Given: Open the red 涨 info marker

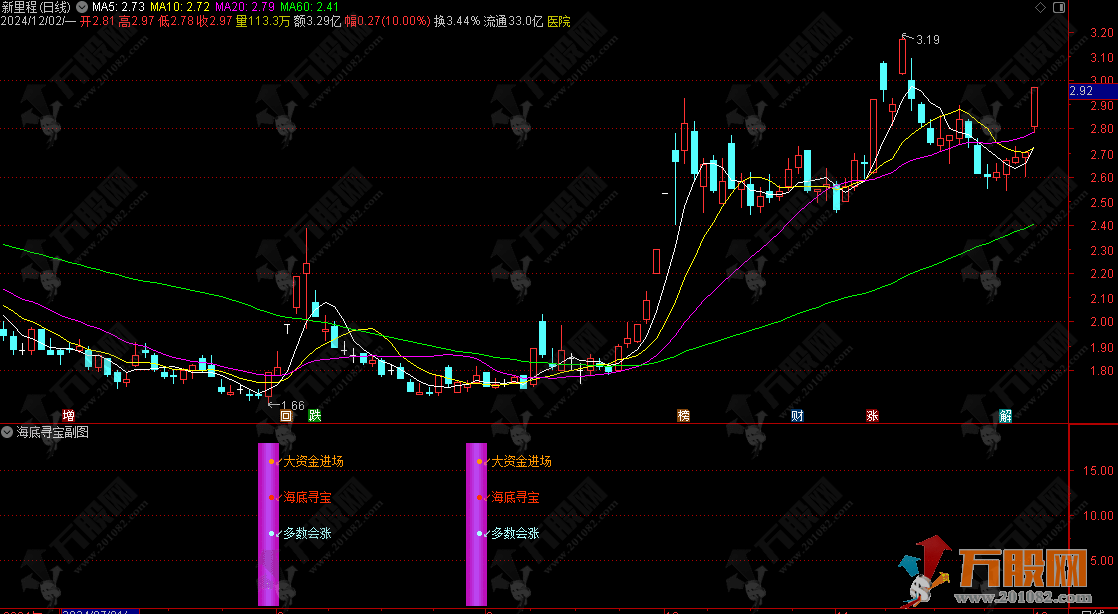Looking at the screenshot, I should point(872,416).
